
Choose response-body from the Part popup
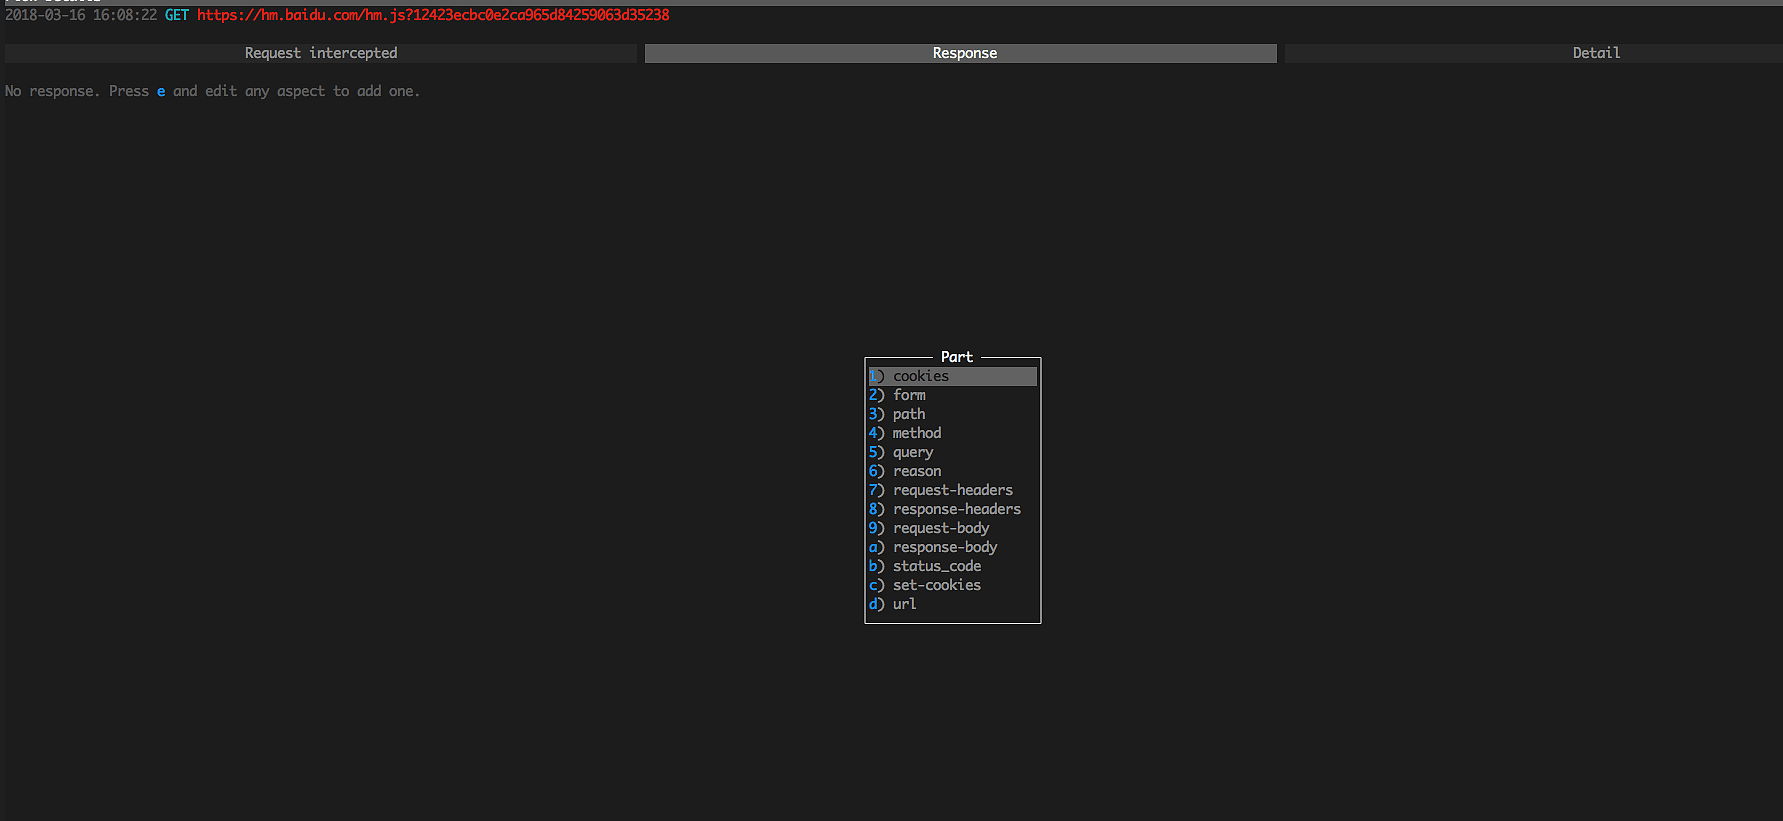[944, 547]
